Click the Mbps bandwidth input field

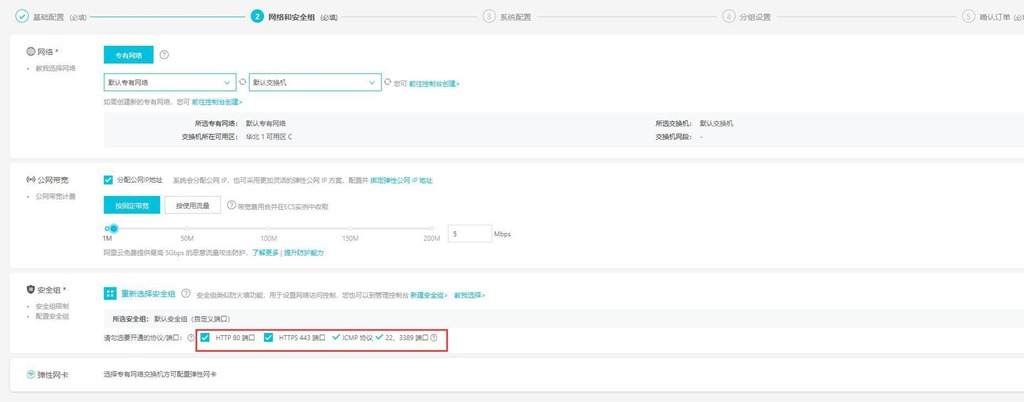point(468,233)
